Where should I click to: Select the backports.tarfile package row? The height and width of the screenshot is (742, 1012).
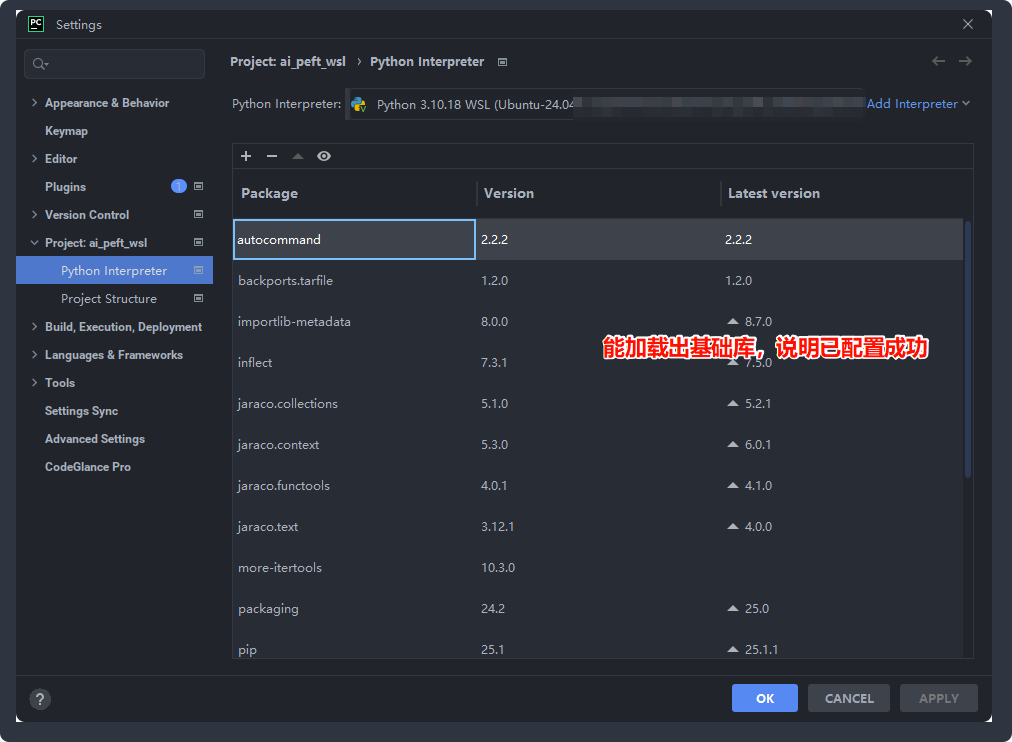point(598,281)
